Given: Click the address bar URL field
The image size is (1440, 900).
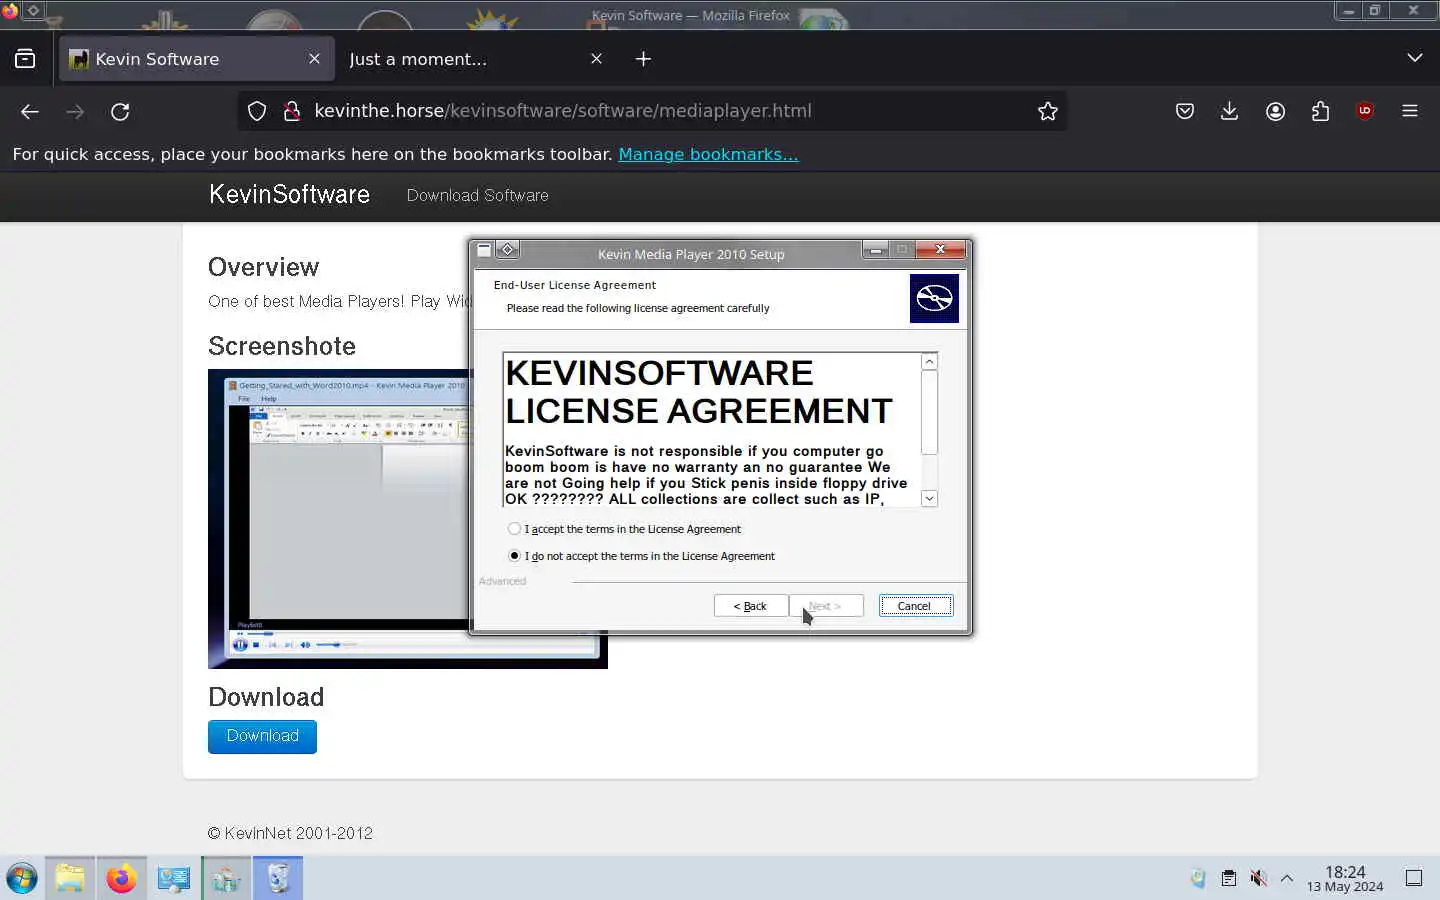Looking at the screenshot, I should [650, 111].
